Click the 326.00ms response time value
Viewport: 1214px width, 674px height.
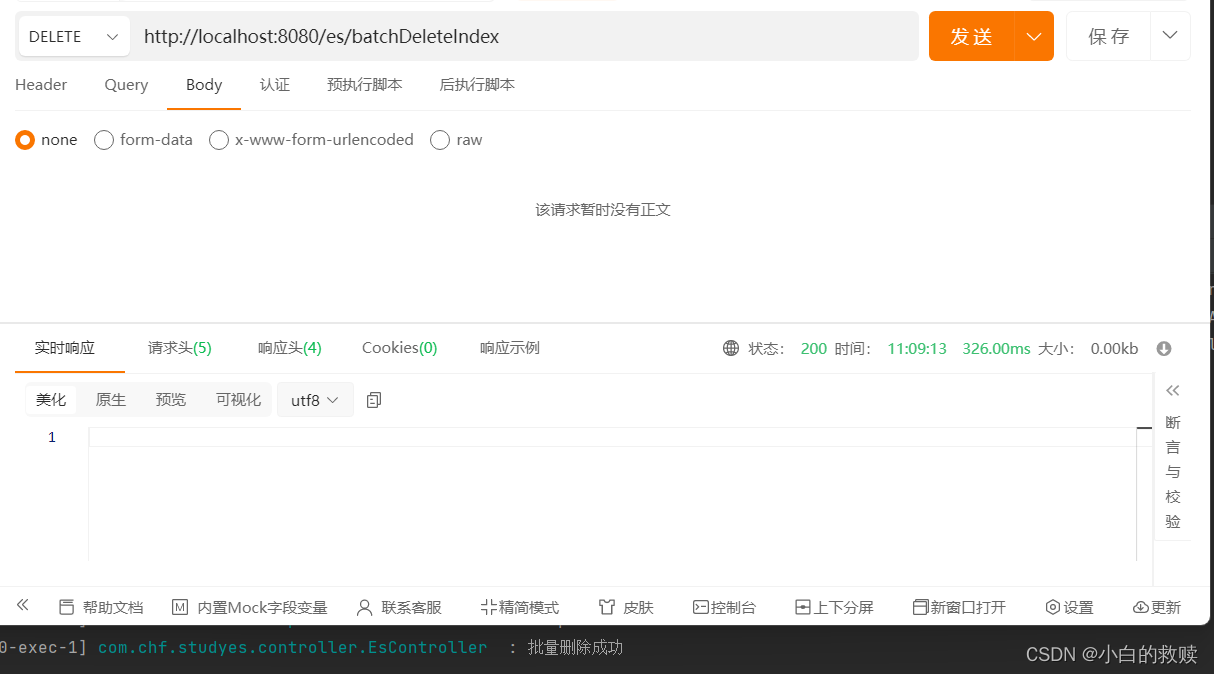tap(996, 348)
